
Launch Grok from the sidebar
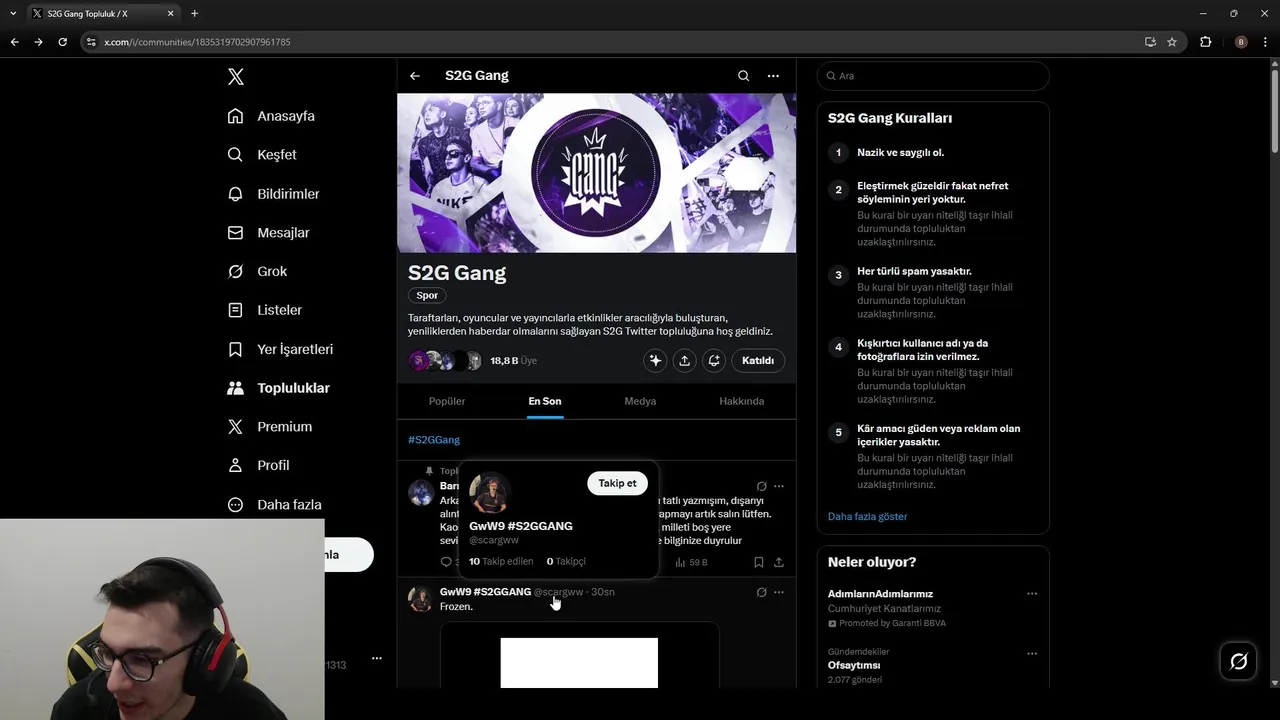click(257, 271)
